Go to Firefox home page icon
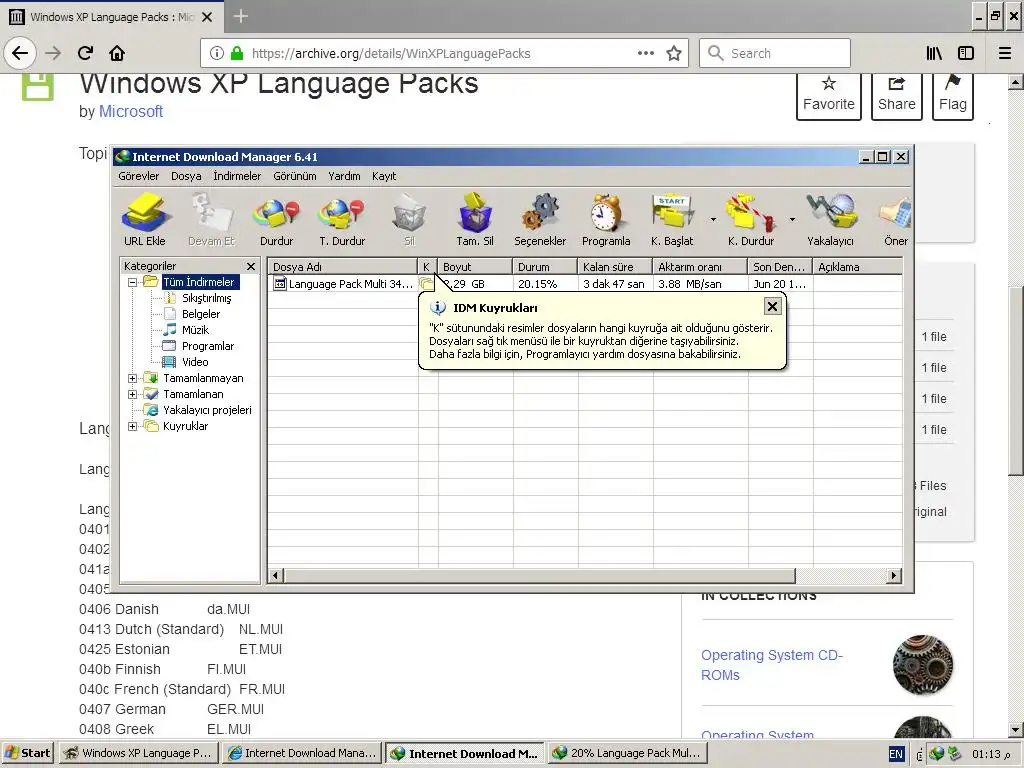The height and width of the screenshot is (768, 1024). (x=117, y=53)
